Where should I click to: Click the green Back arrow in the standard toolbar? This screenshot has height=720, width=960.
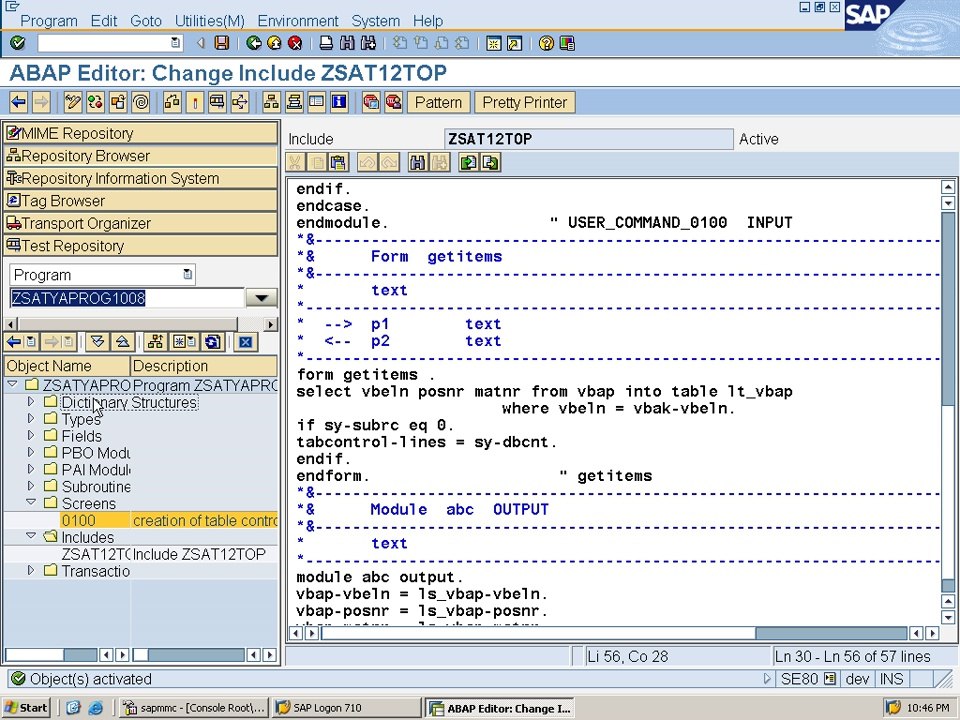pyautogui.click(x=253, y=43)
